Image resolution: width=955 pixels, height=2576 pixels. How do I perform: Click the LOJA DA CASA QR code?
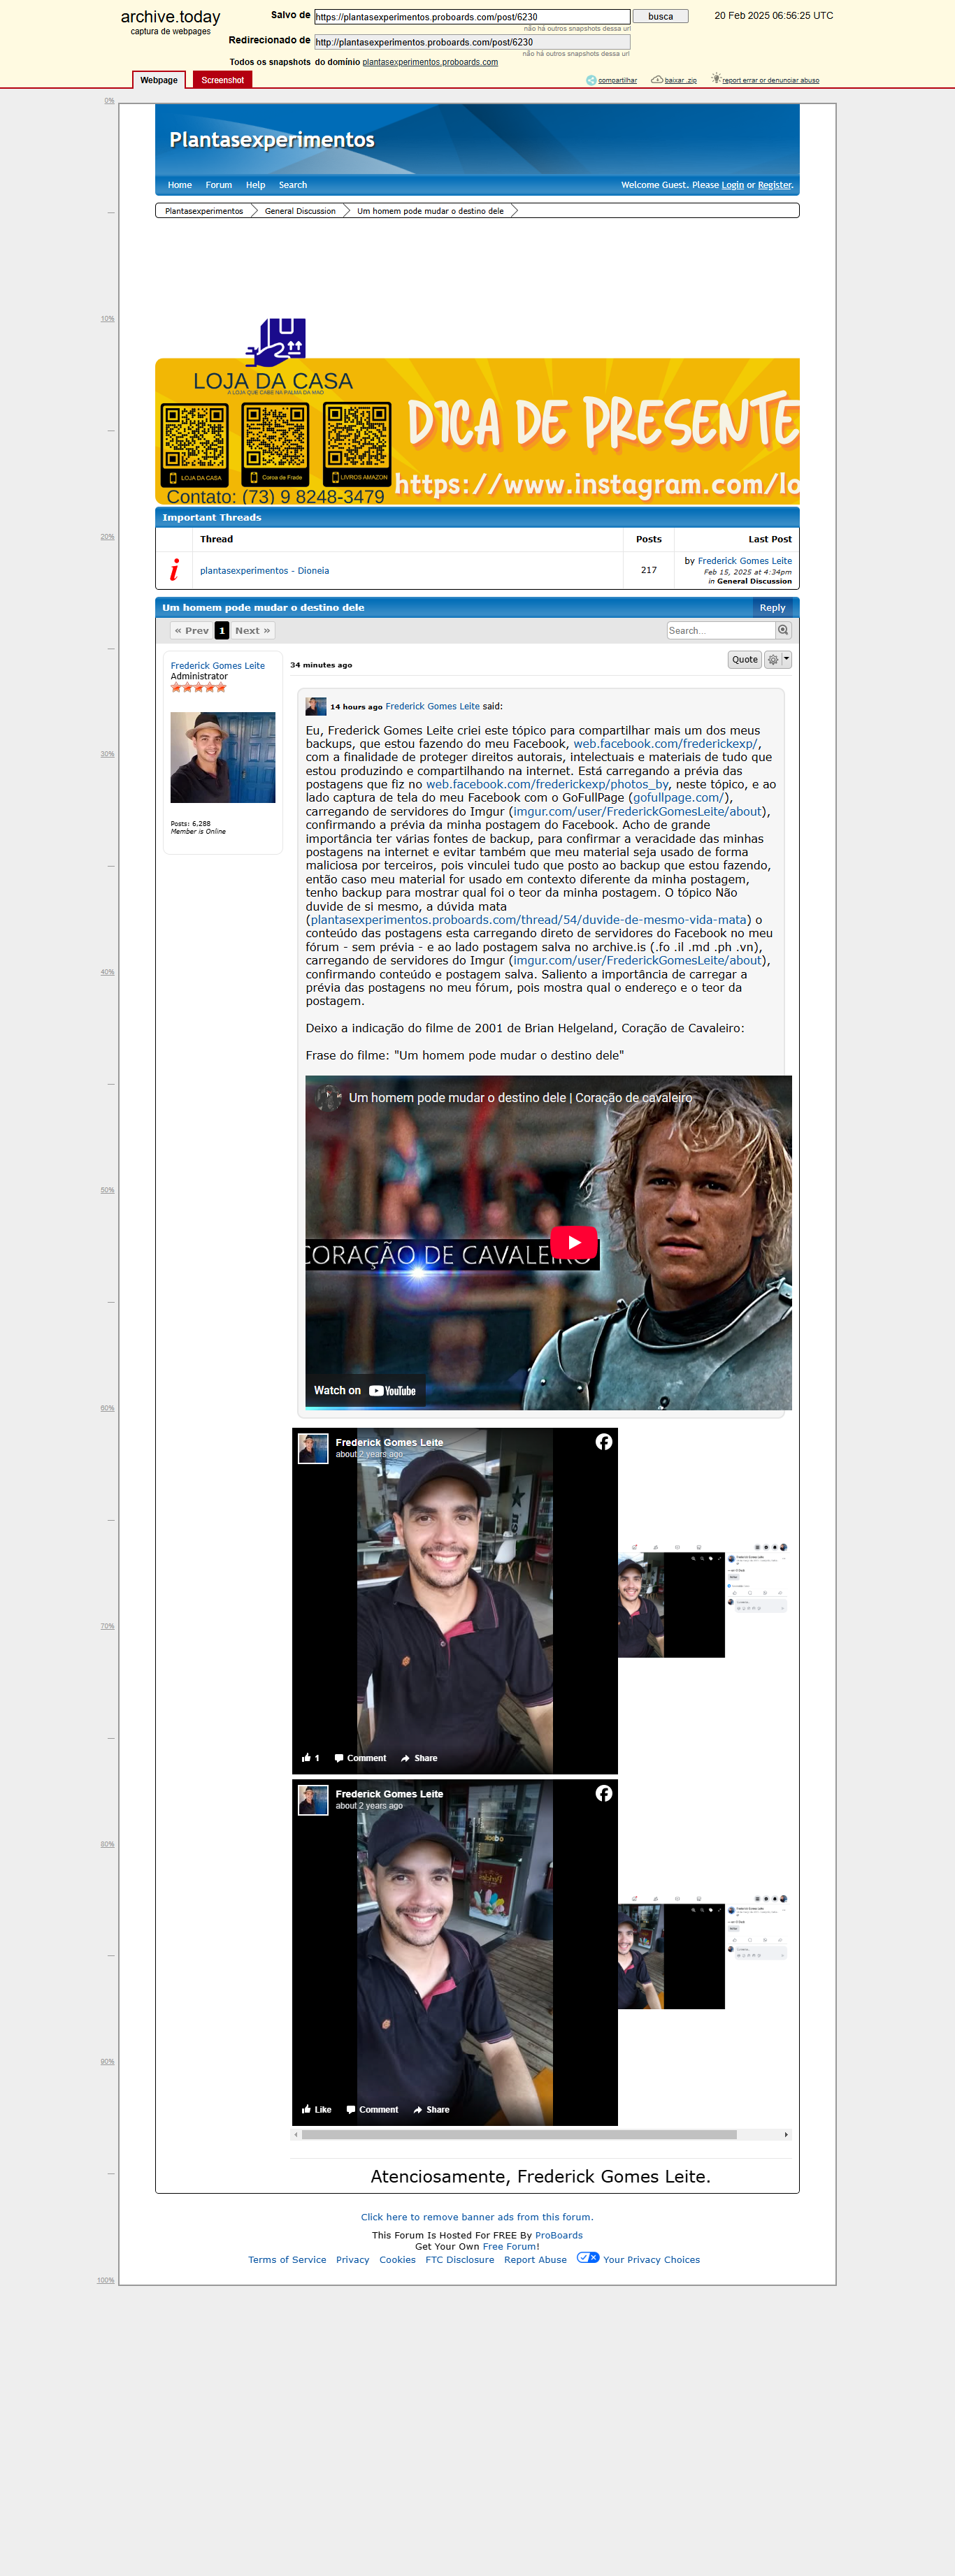pyautogui.click(x=195, y=445)
